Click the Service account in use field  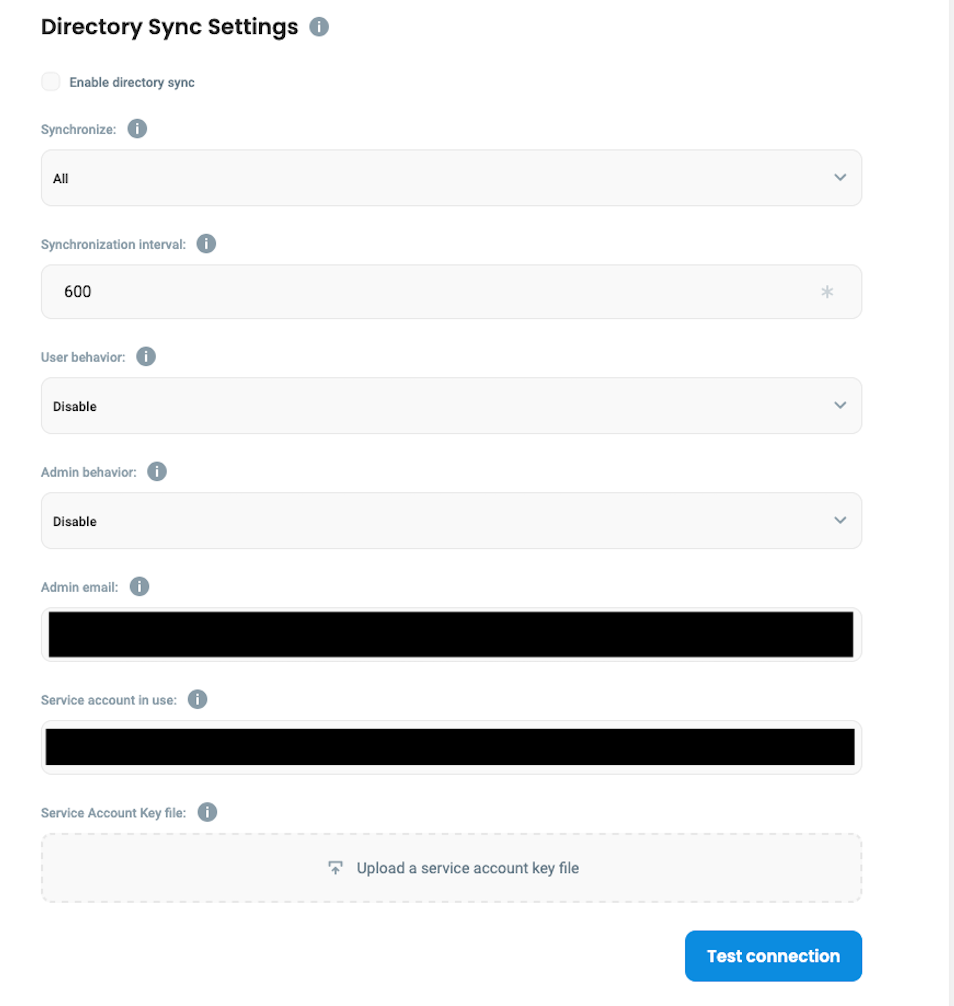coord(451,747)
